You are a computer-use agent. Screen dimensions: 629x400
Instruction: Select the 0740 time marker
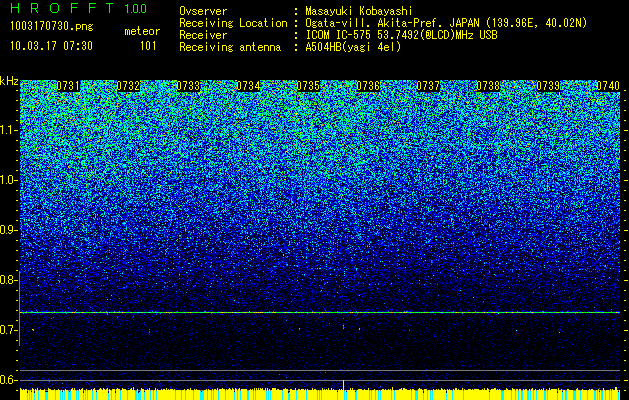click(x=608, y=86)
